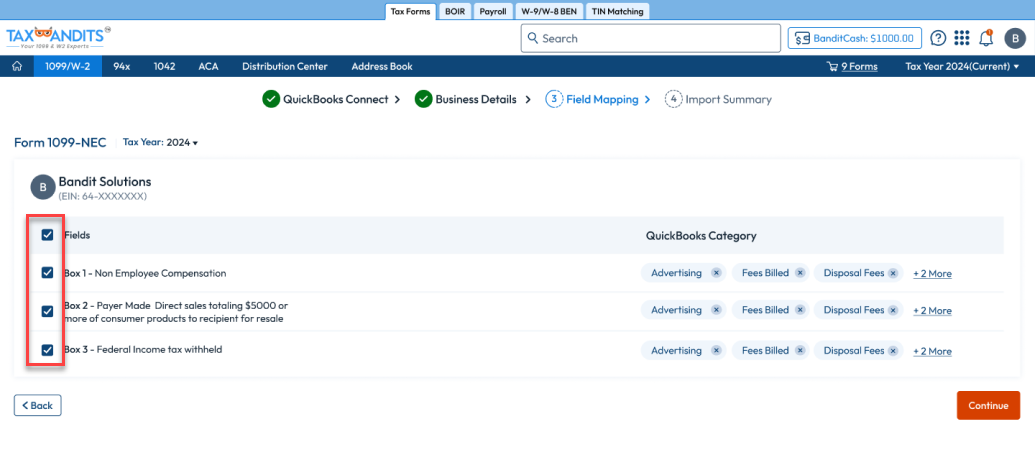1035x451 pixels.
Task: Remove Disposal Fees from Box 1 row
Action: tap(892, 273)
